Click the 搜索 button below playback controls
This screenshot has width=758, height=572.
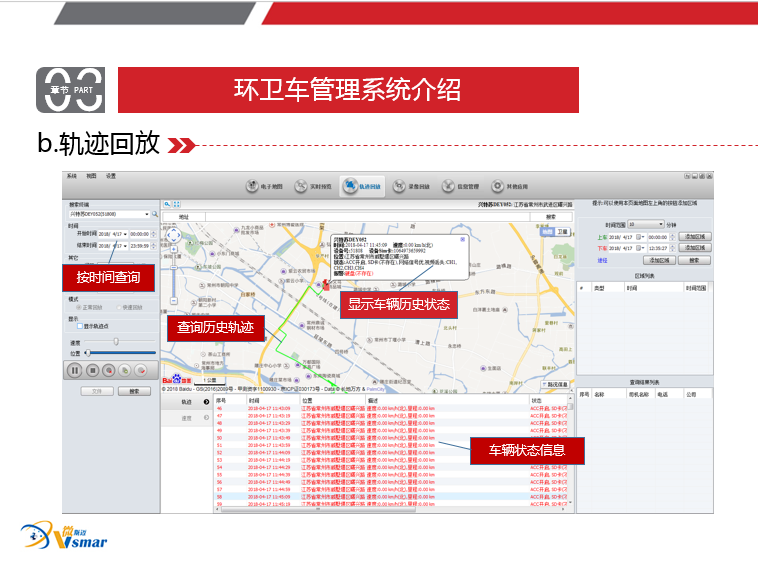click(134, 391)
